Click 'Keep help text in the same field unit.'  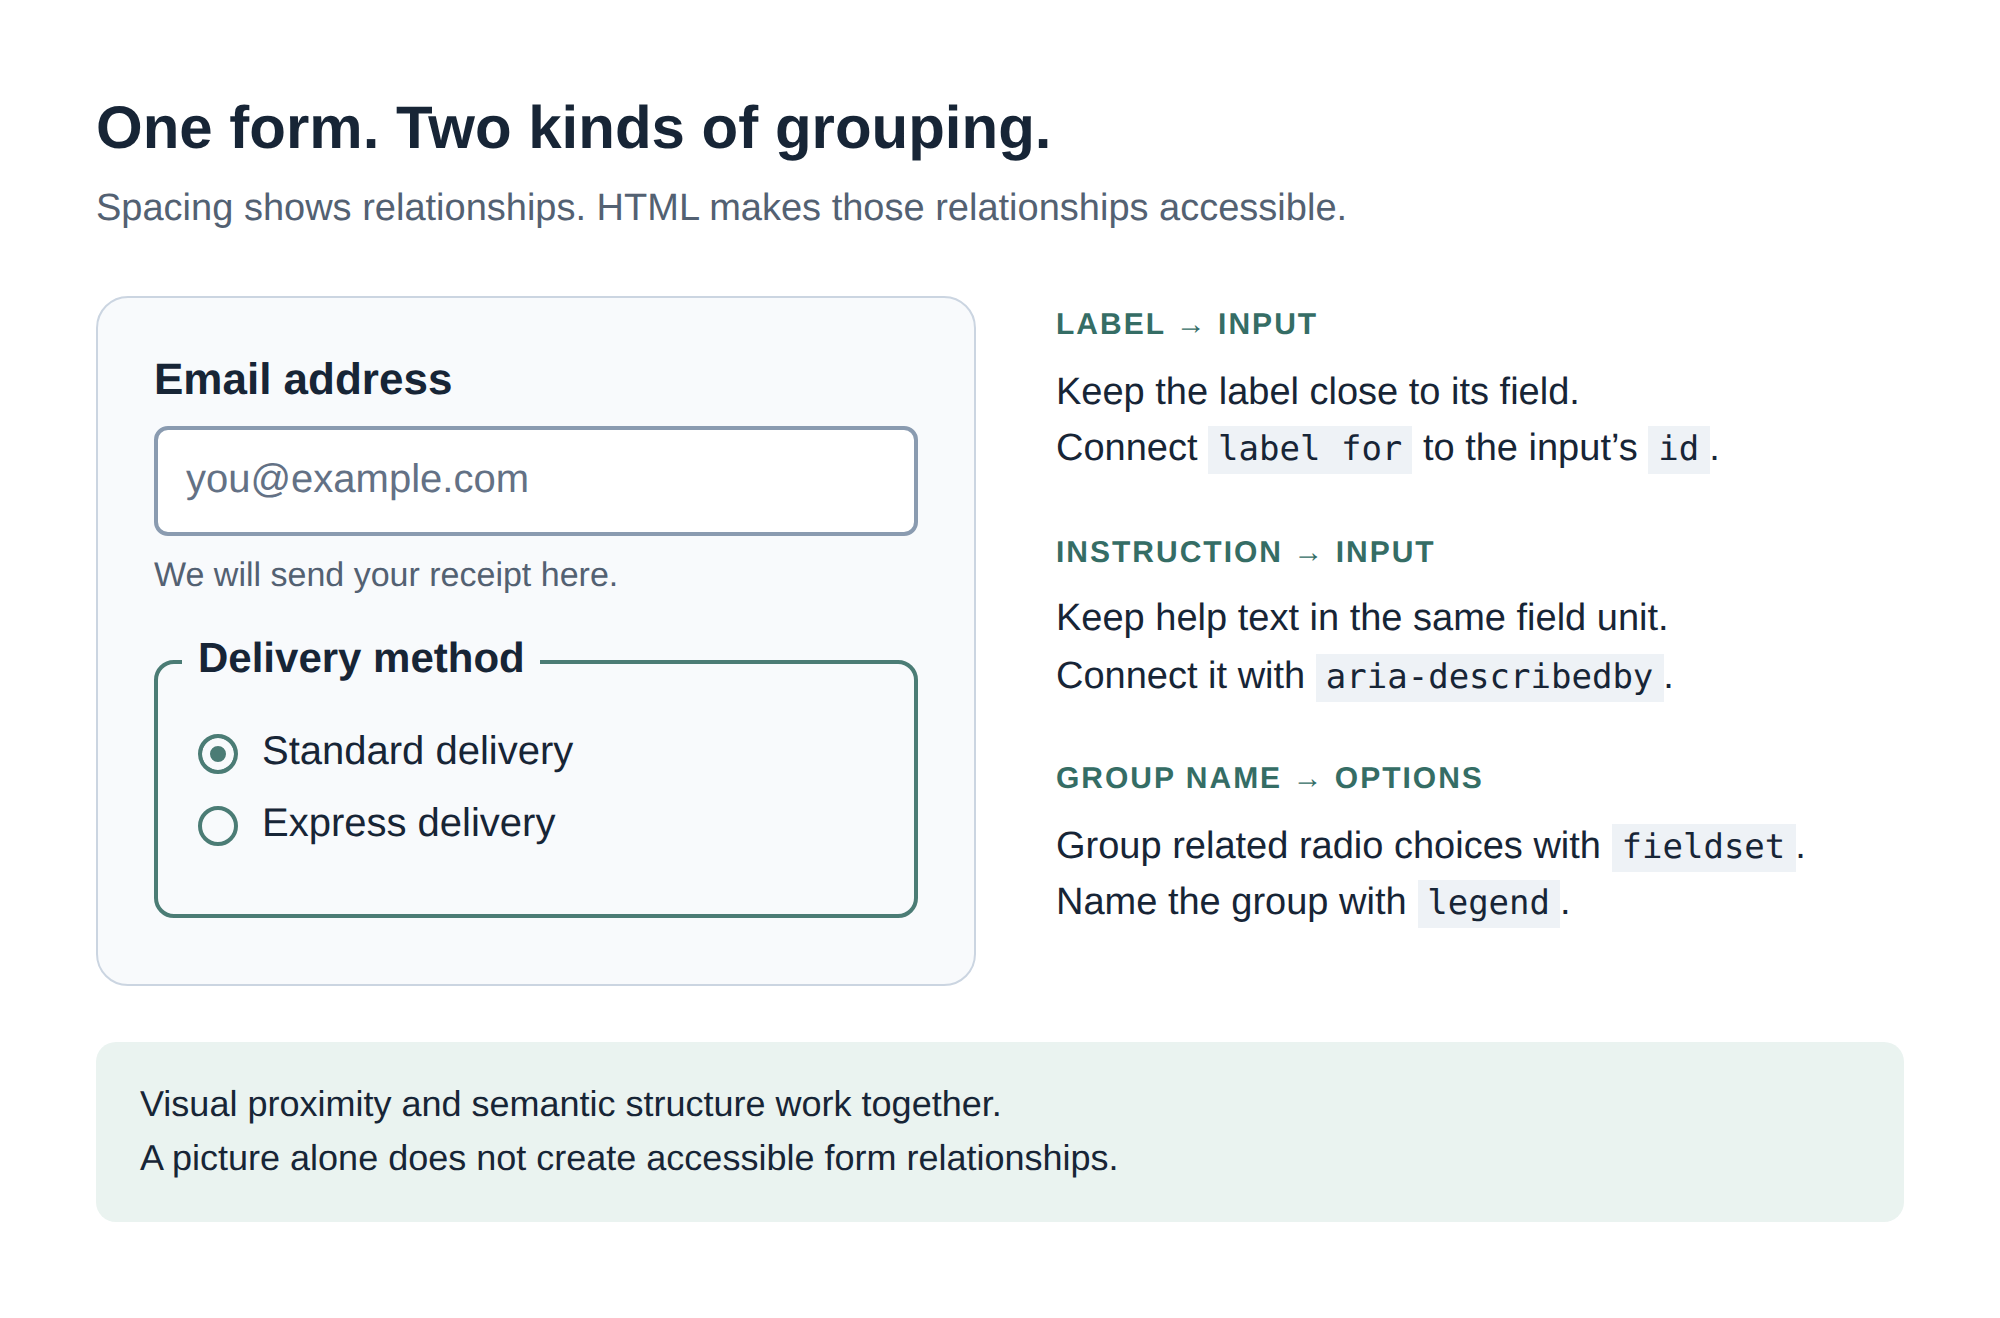(x=1362, y=618)
